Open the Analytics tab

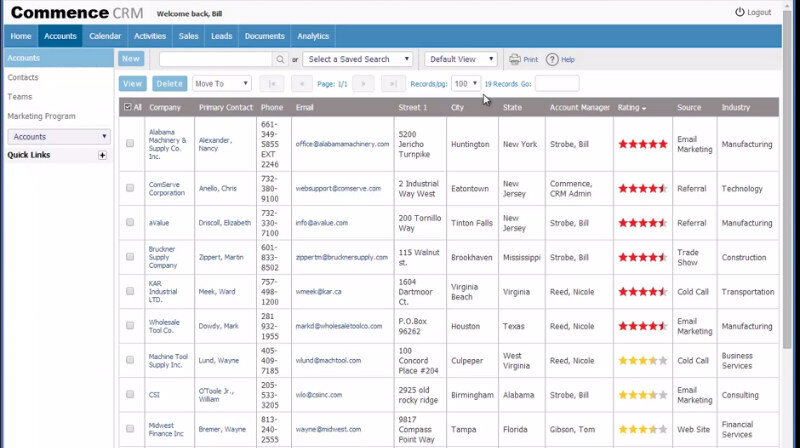(313, 36)
